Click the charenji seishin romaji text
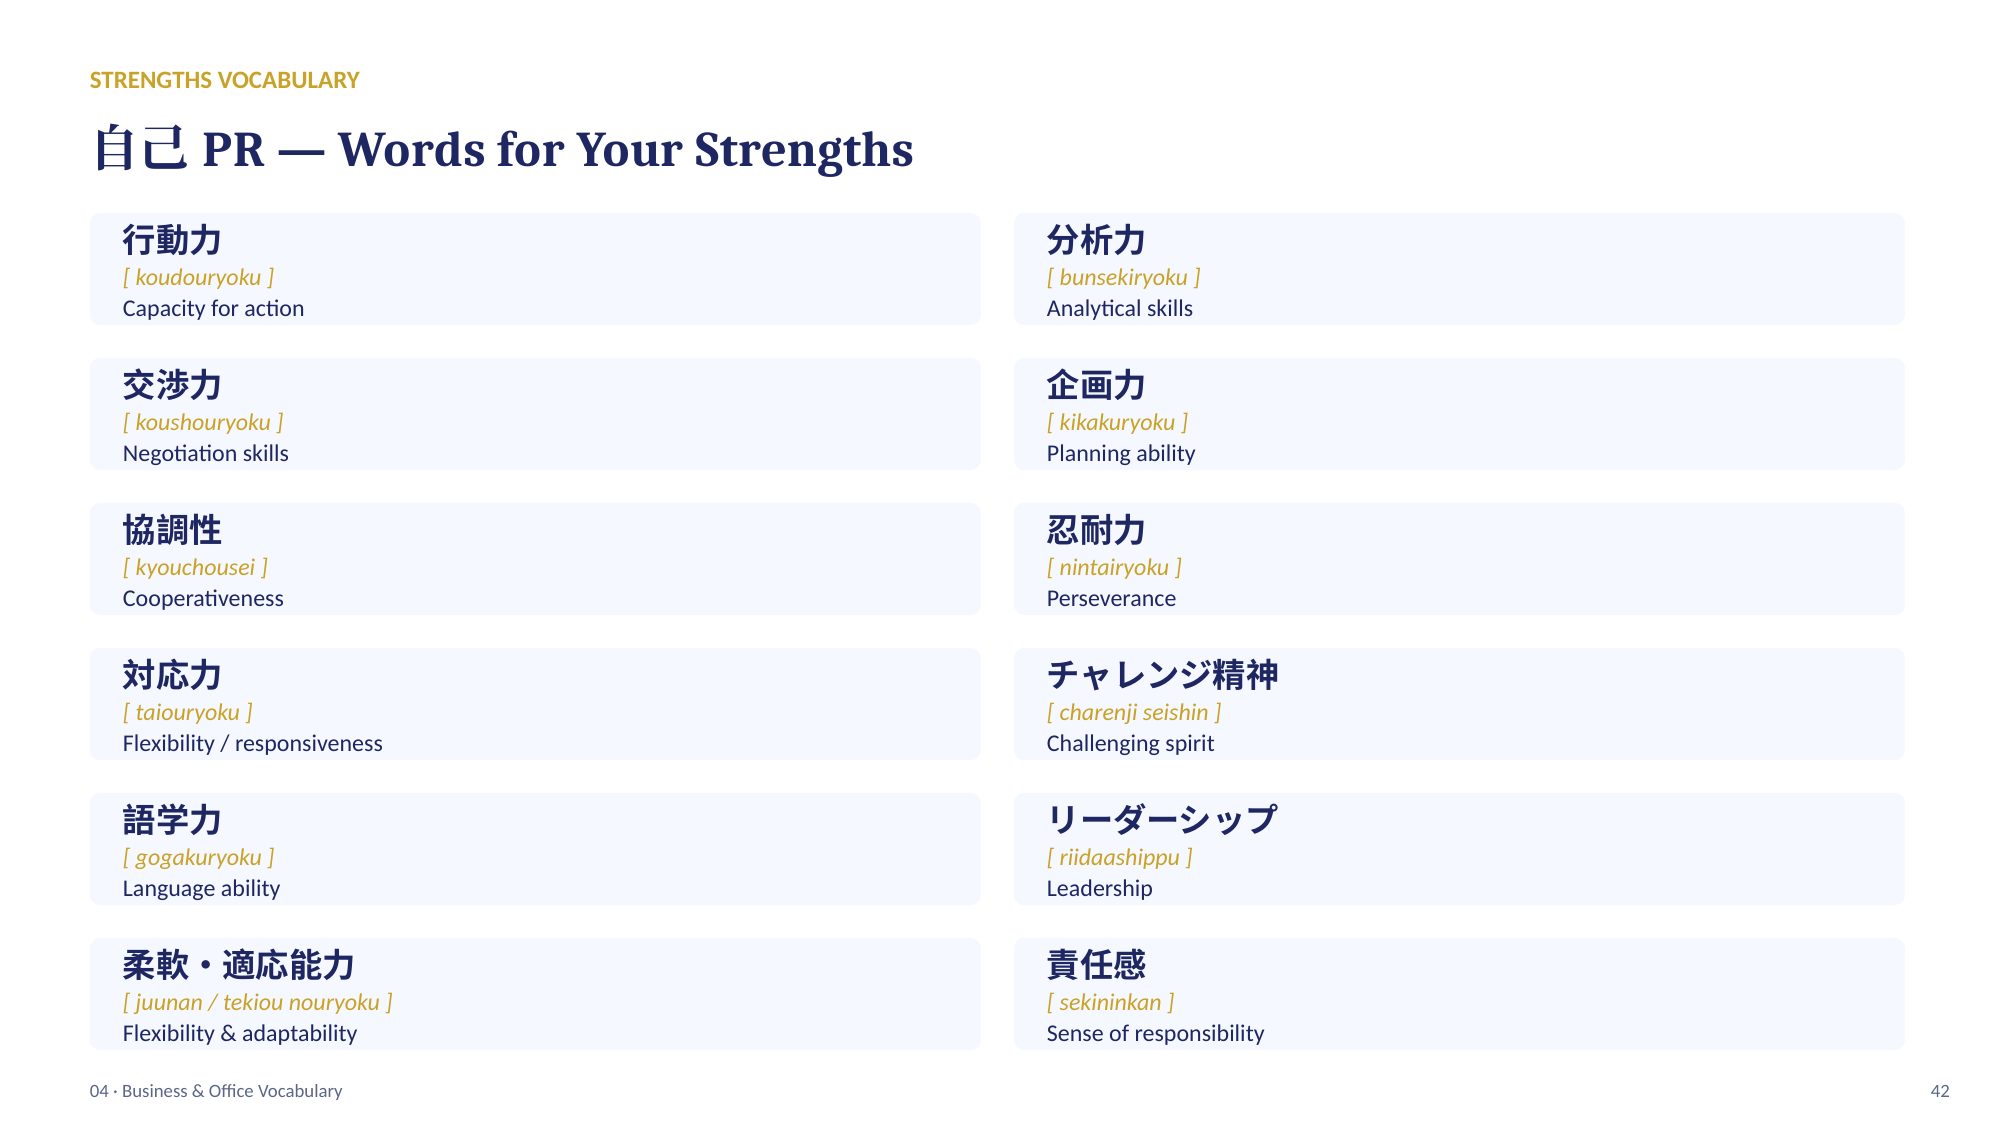The image size is (1996, 1125). pyautogui.click(x=1134, y=712)
